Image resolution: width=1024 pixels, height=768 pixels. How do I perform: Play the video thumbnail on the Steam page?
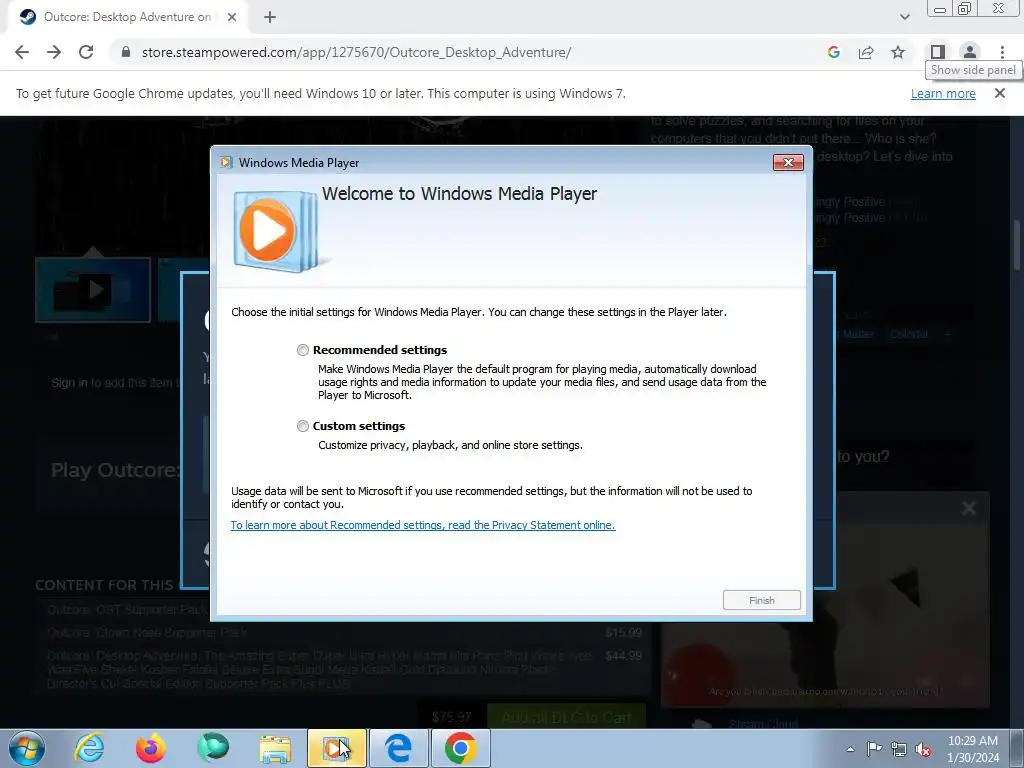click(x=93, y=290)
